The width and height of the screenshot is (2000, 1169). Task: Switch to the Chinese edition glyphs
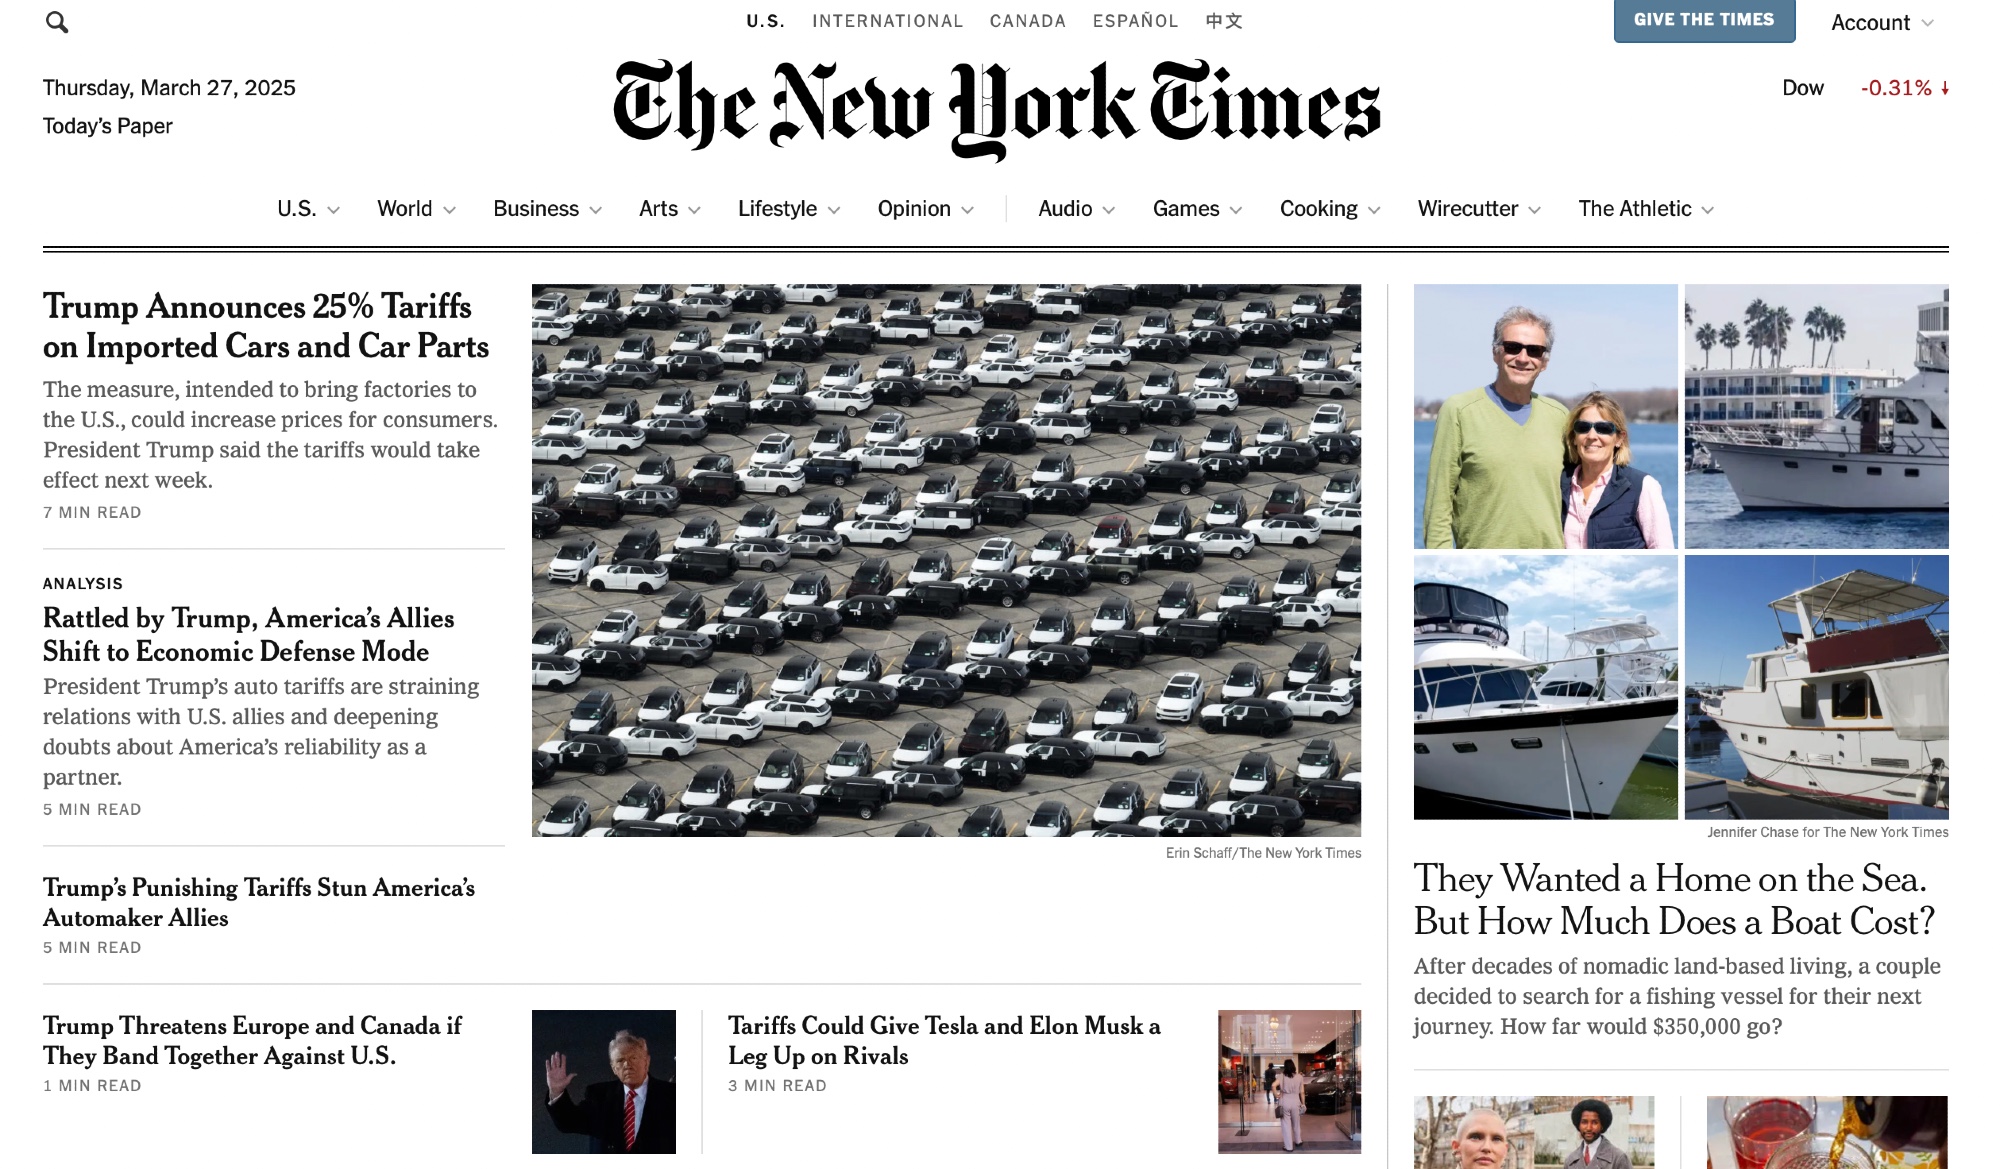click(x=1224, y=21)
